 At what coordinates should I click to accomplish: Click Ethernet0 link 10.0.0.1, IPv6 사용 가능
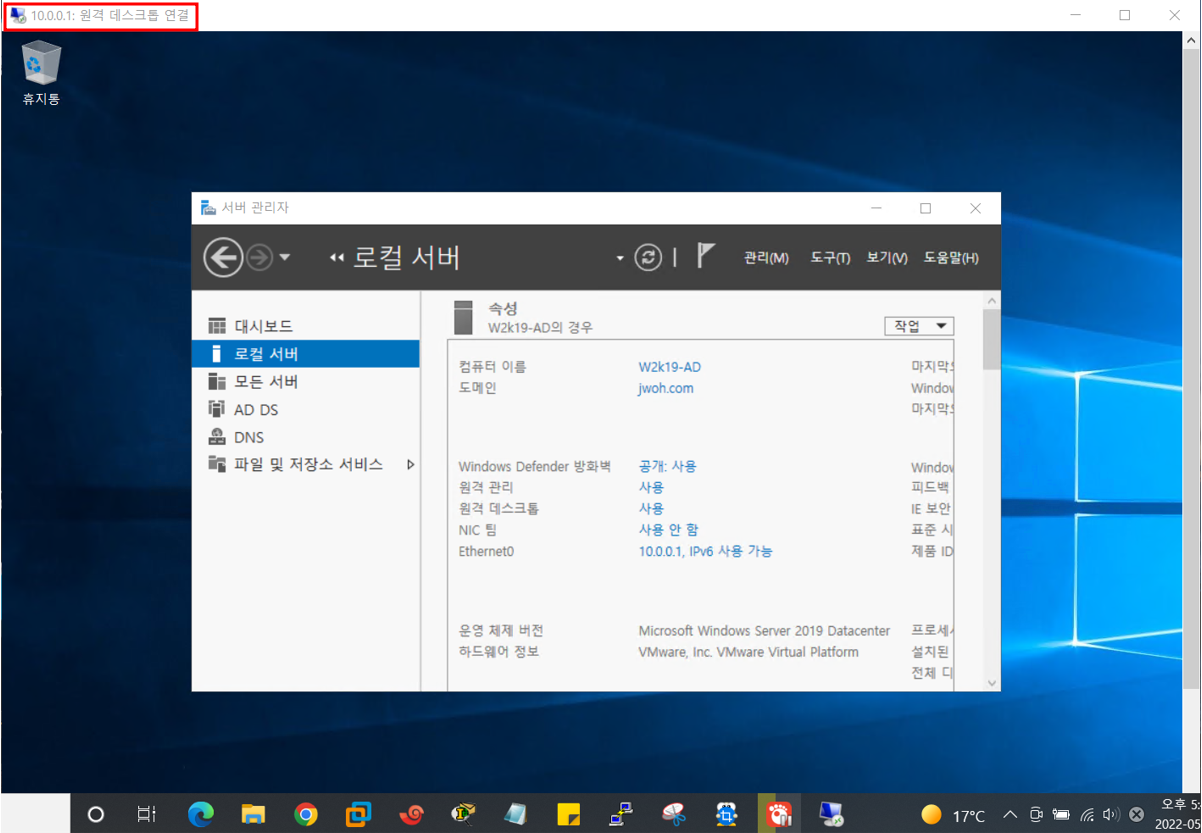point(705,551)
